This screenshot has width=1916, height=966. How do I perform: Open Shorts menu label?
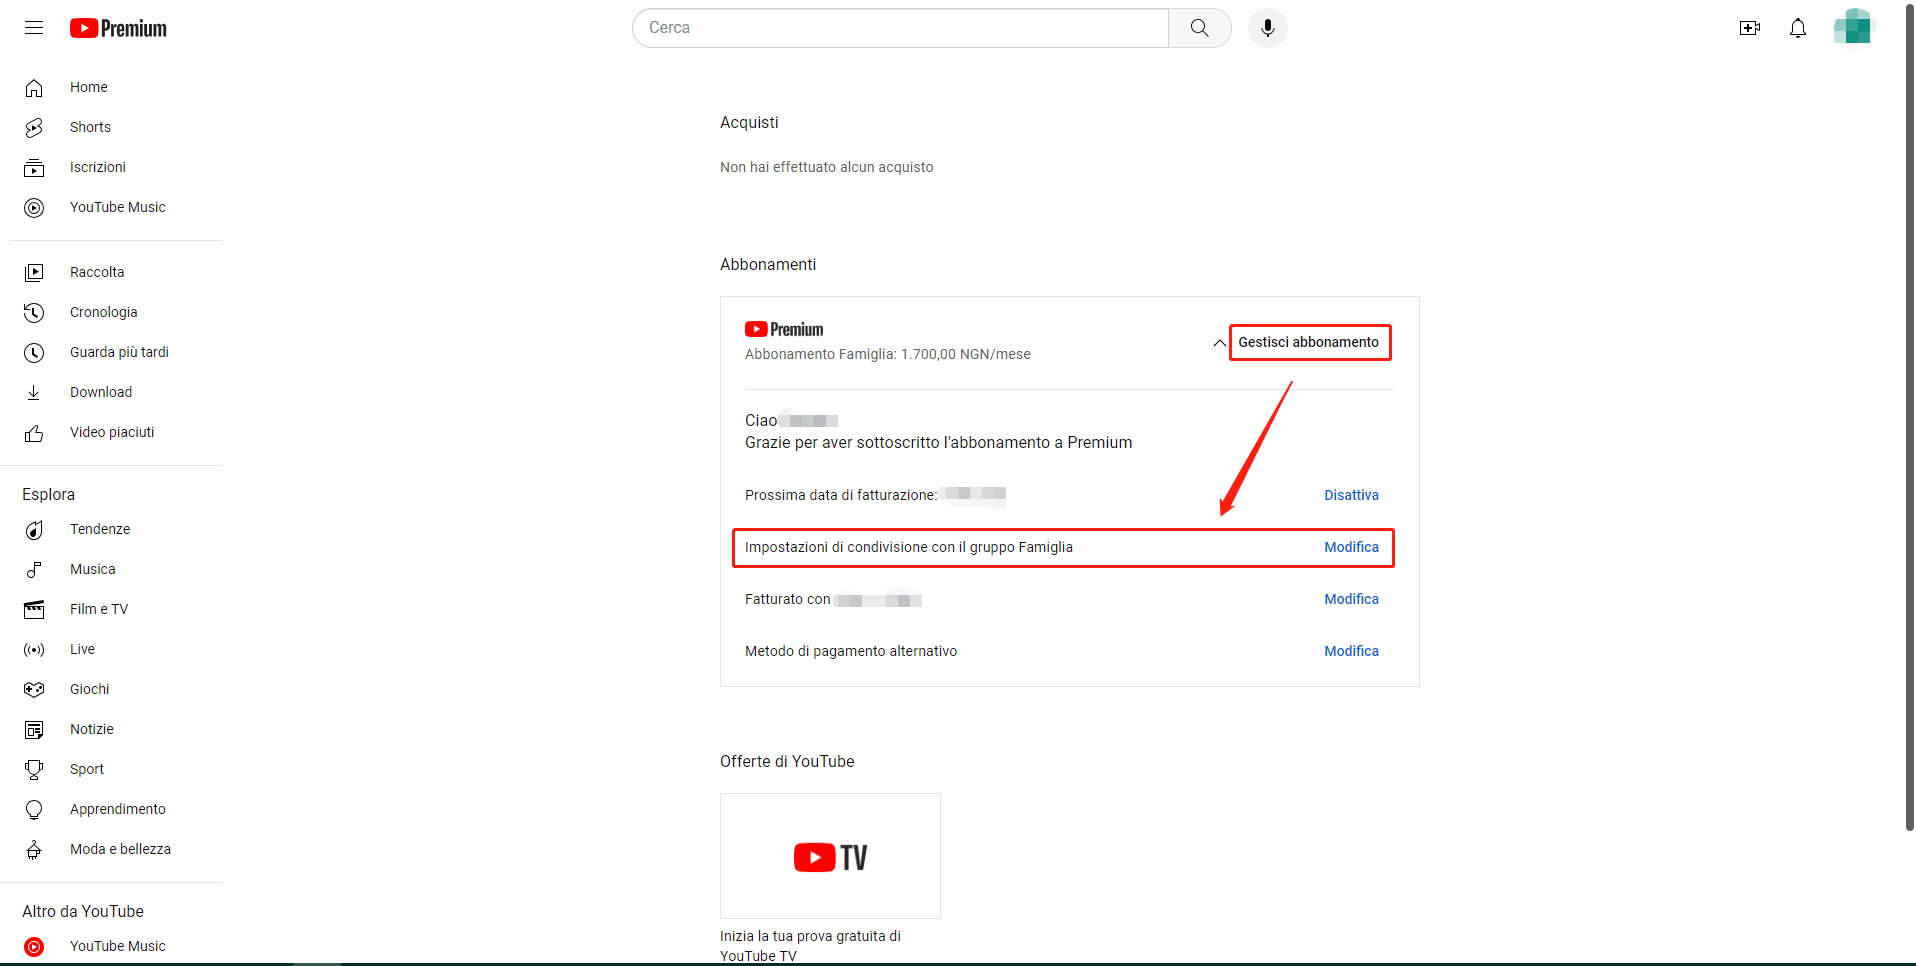[x=90, y=127]
